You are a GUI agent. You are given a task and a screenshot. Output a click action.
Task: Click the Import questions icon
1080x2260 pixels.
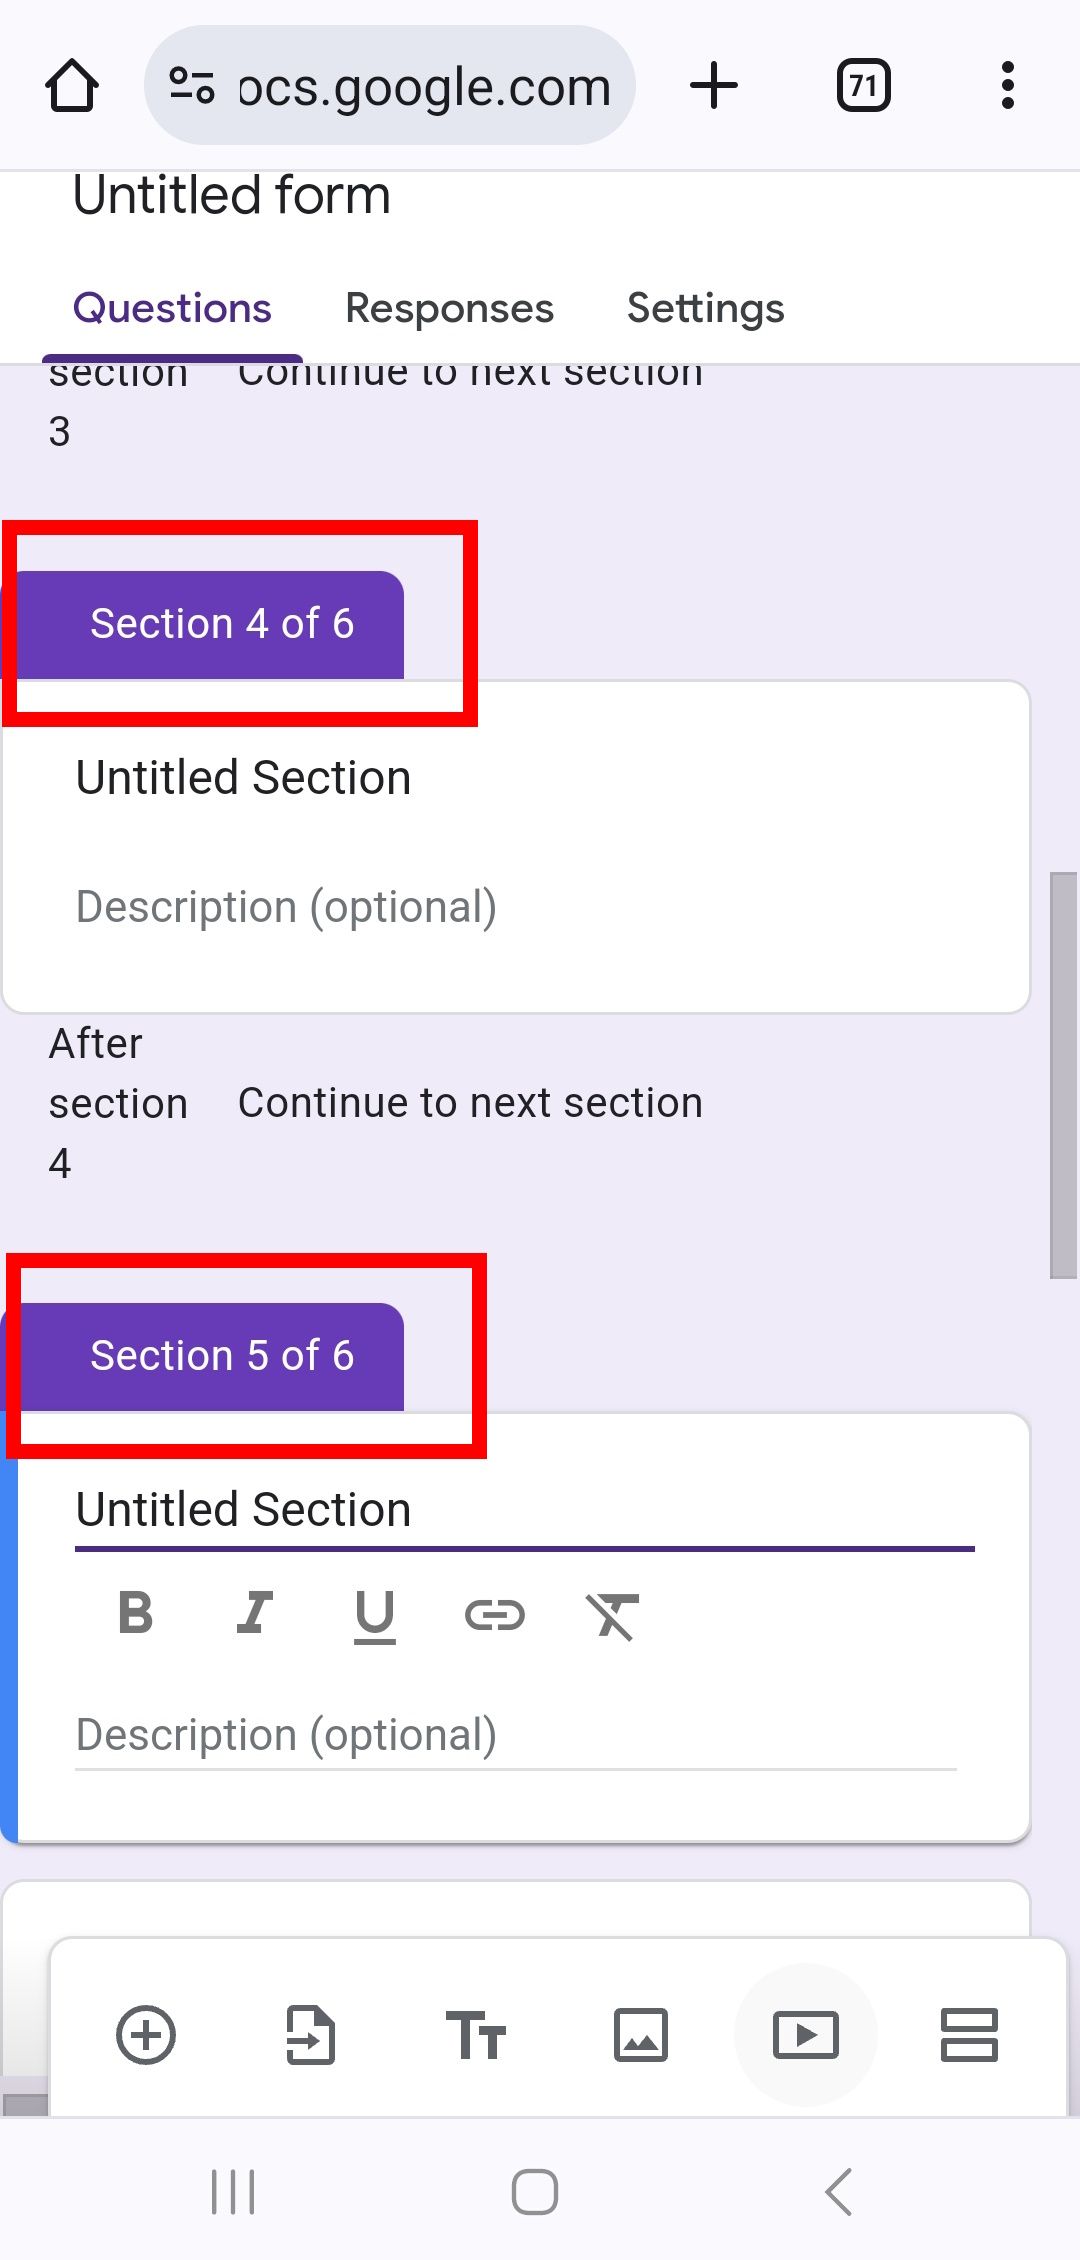coord(311,2037)
